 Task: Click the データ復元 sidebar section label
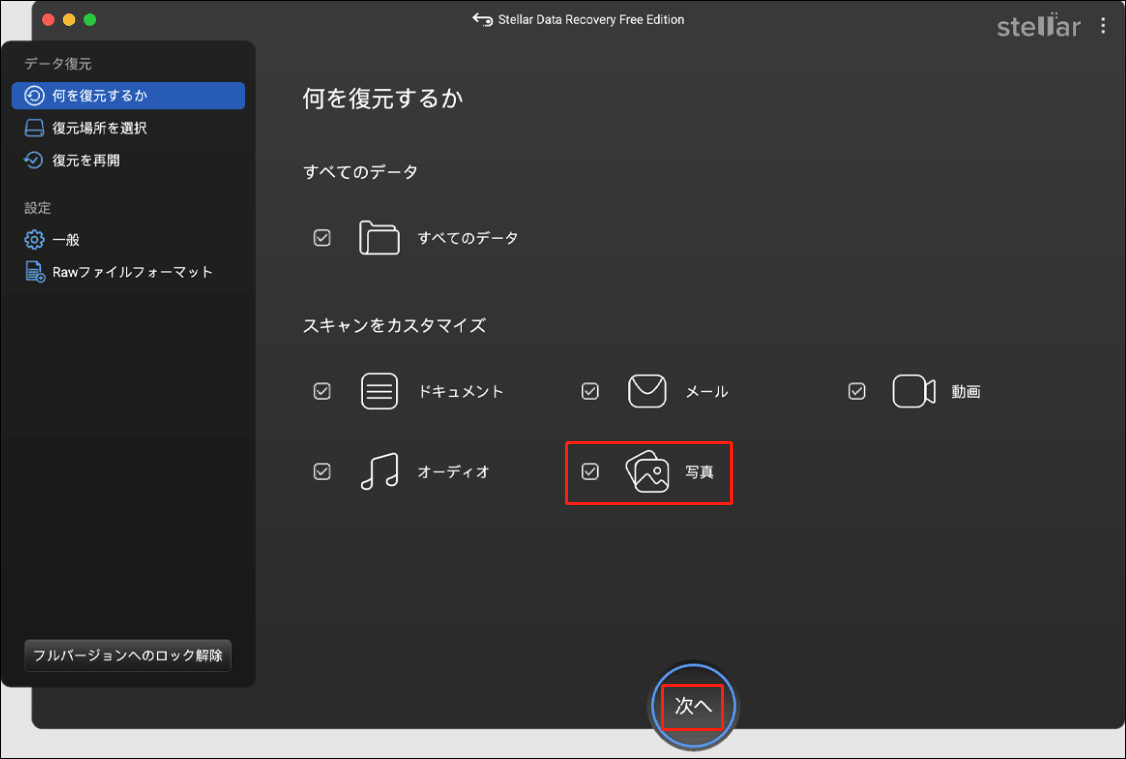57,64
